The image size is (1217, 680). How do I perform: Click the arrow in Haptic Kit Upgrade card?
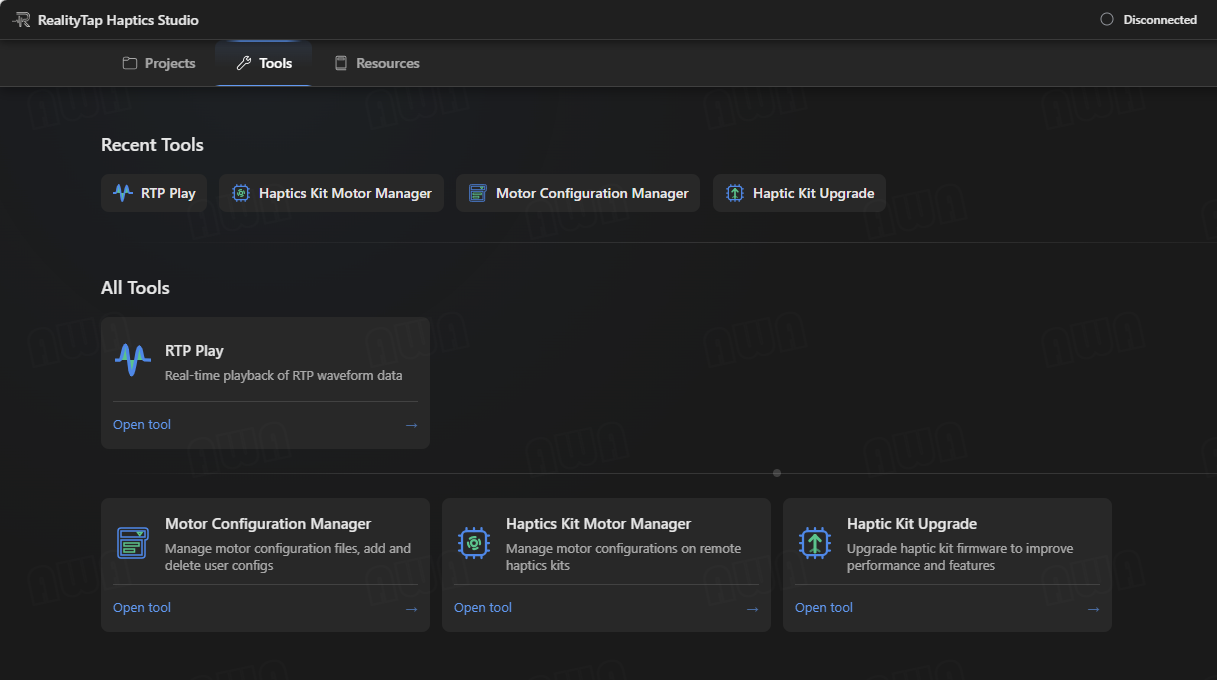pyautogui.click(x=1093, y=609)
